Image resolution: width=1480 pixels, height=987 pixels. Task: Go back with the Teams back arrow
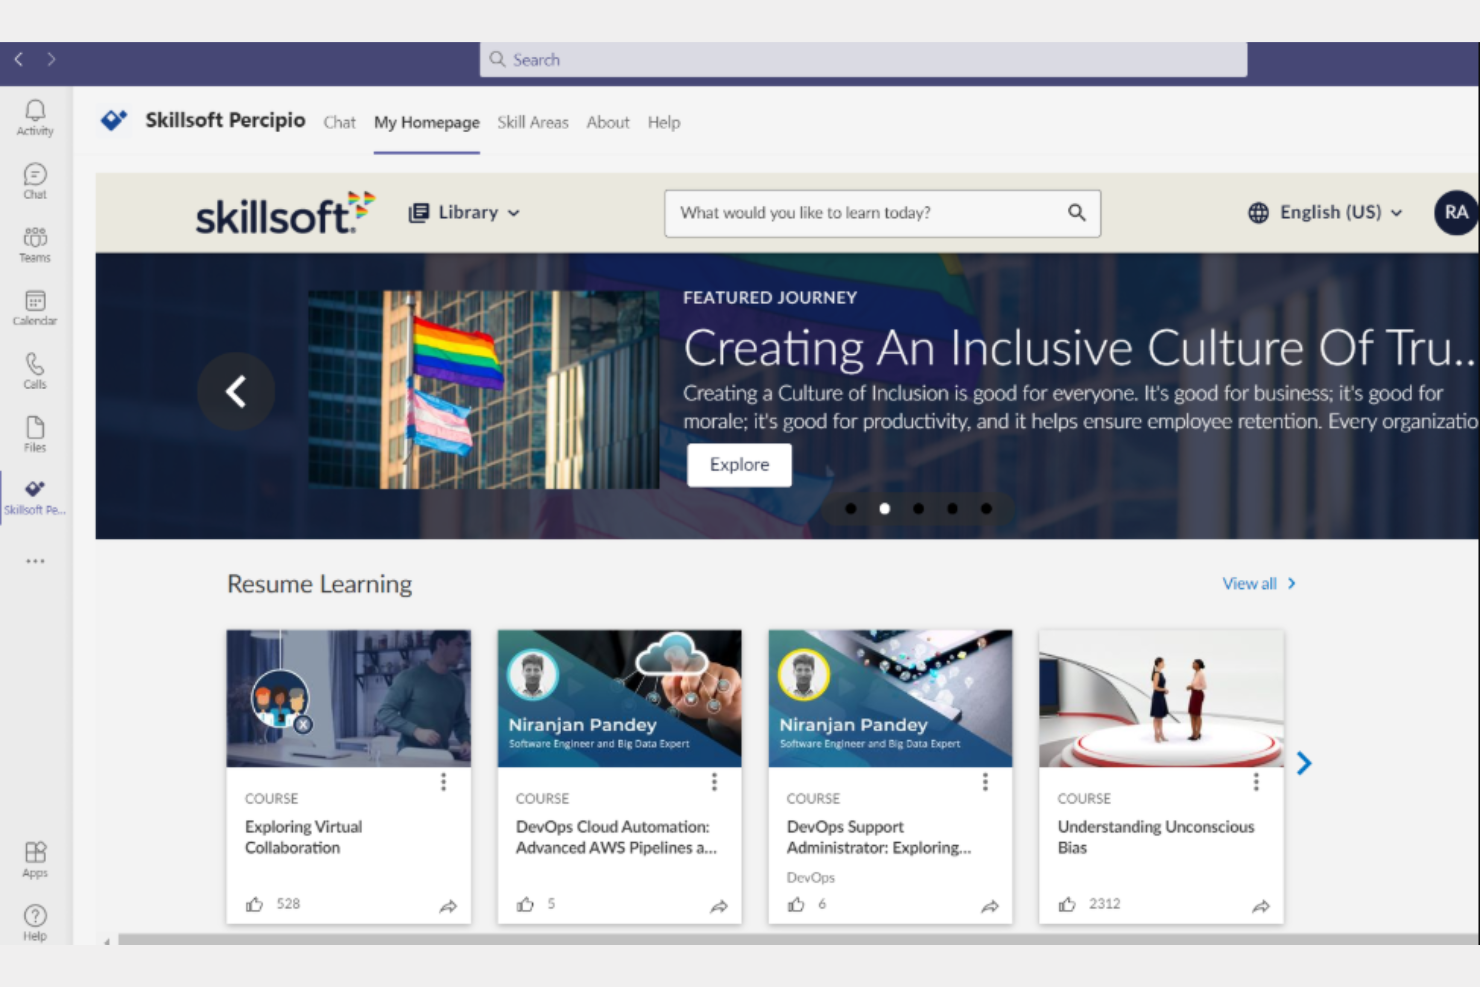coord(18,59)
